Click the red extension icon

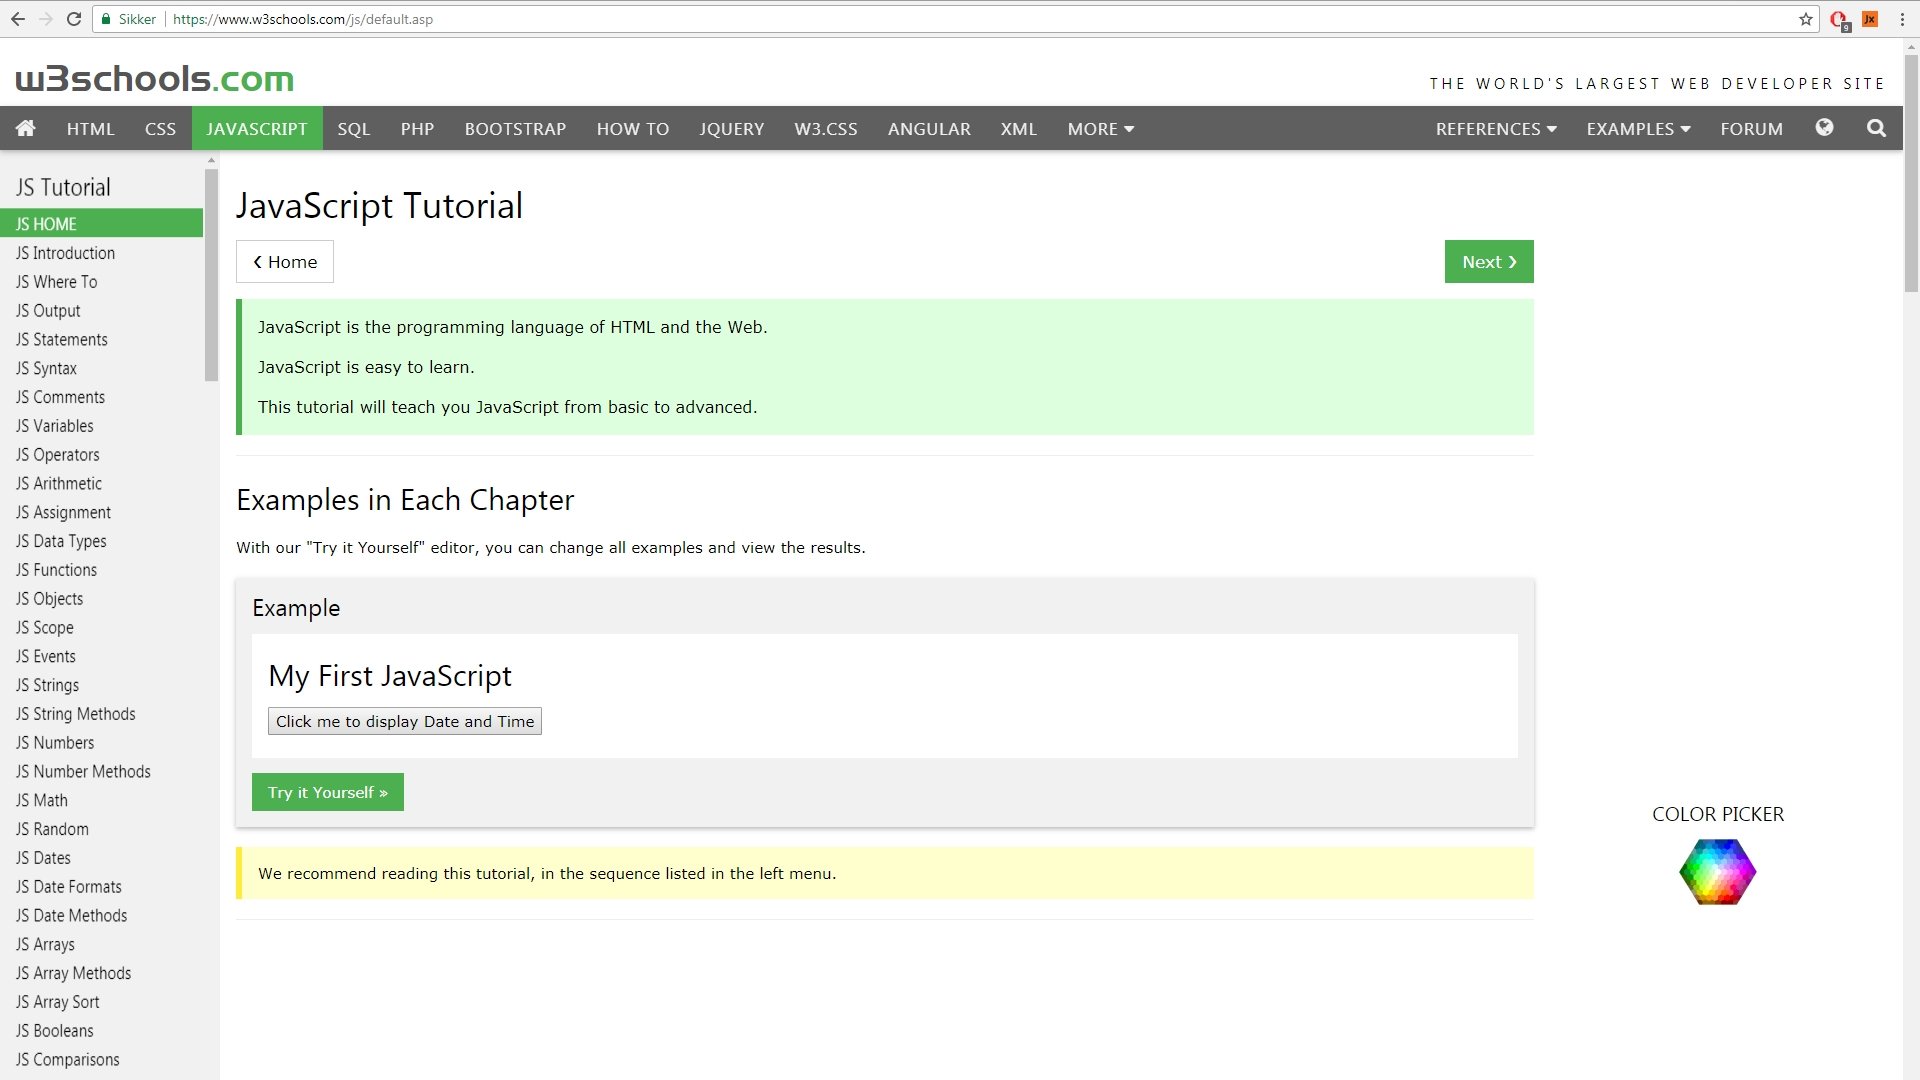tap(1838, 20)
